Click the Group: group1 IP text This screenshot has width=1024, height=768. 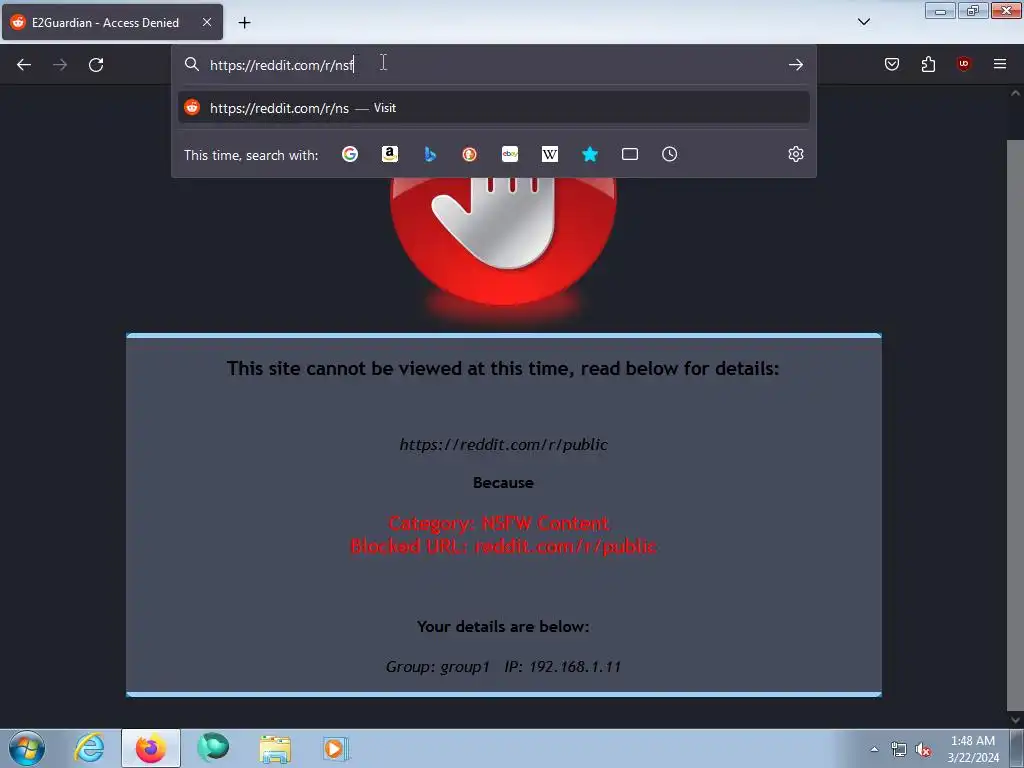(504, 667)
